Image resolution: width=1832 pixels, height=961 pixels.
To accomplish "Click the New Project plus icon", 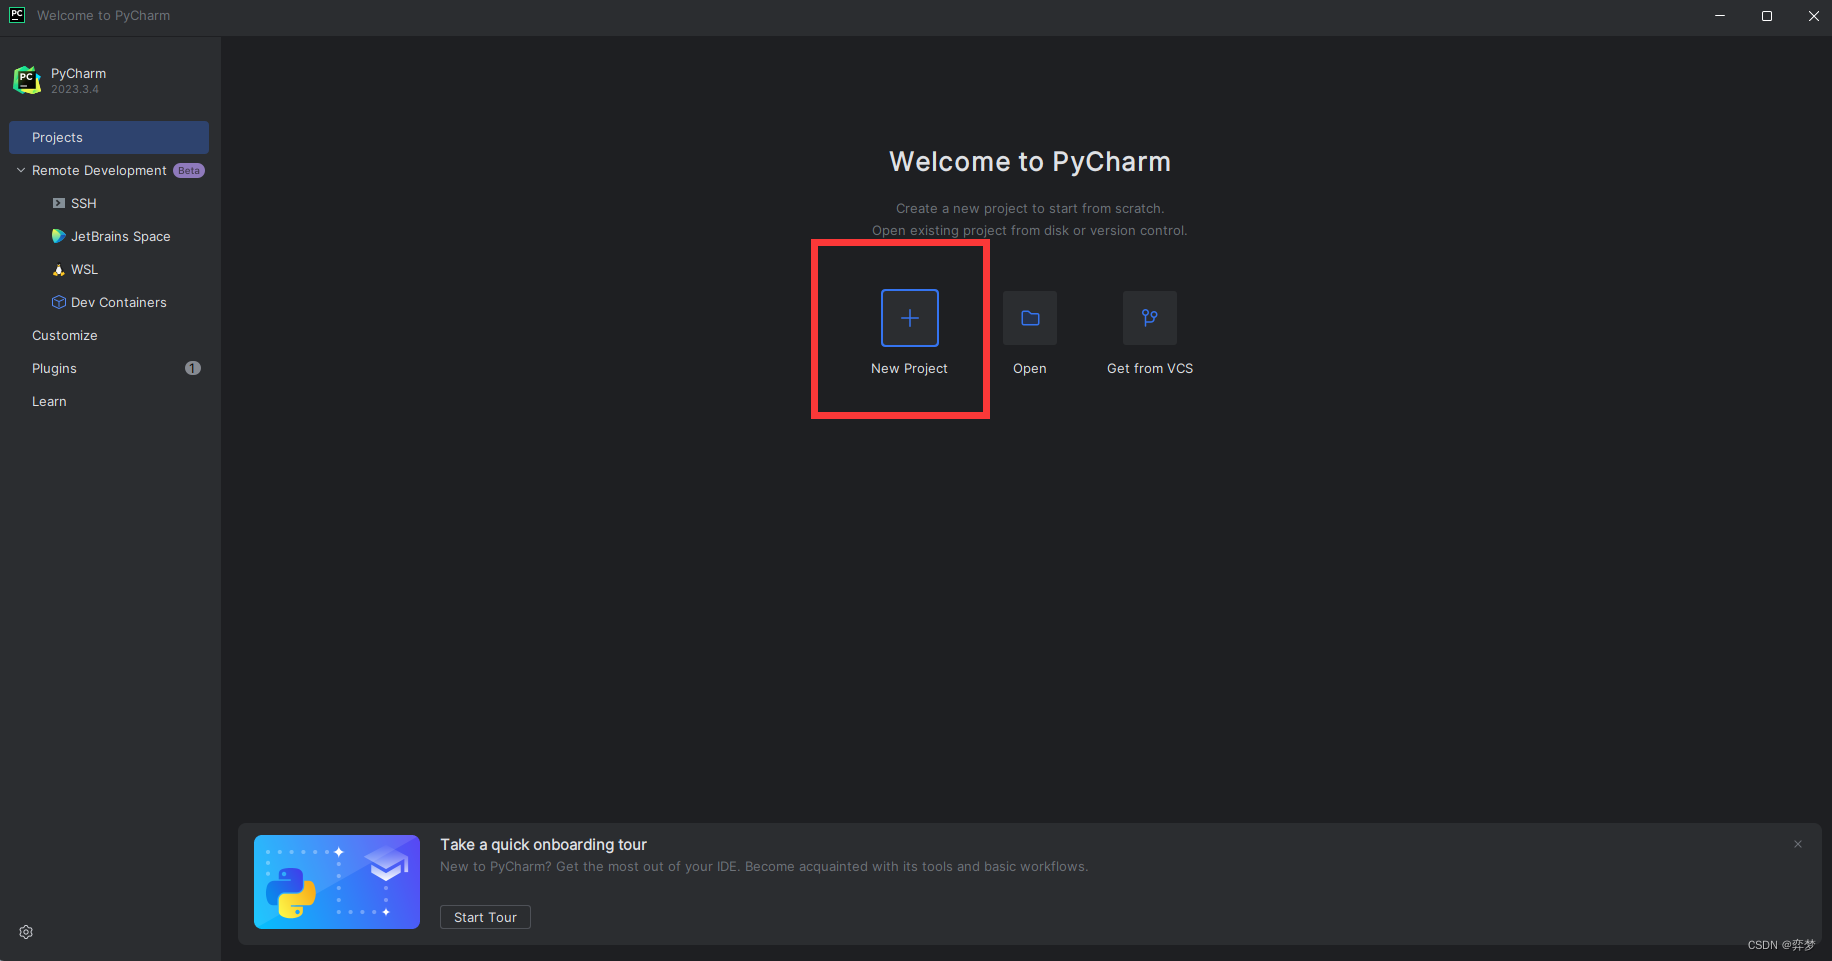I will click(910, 318).
